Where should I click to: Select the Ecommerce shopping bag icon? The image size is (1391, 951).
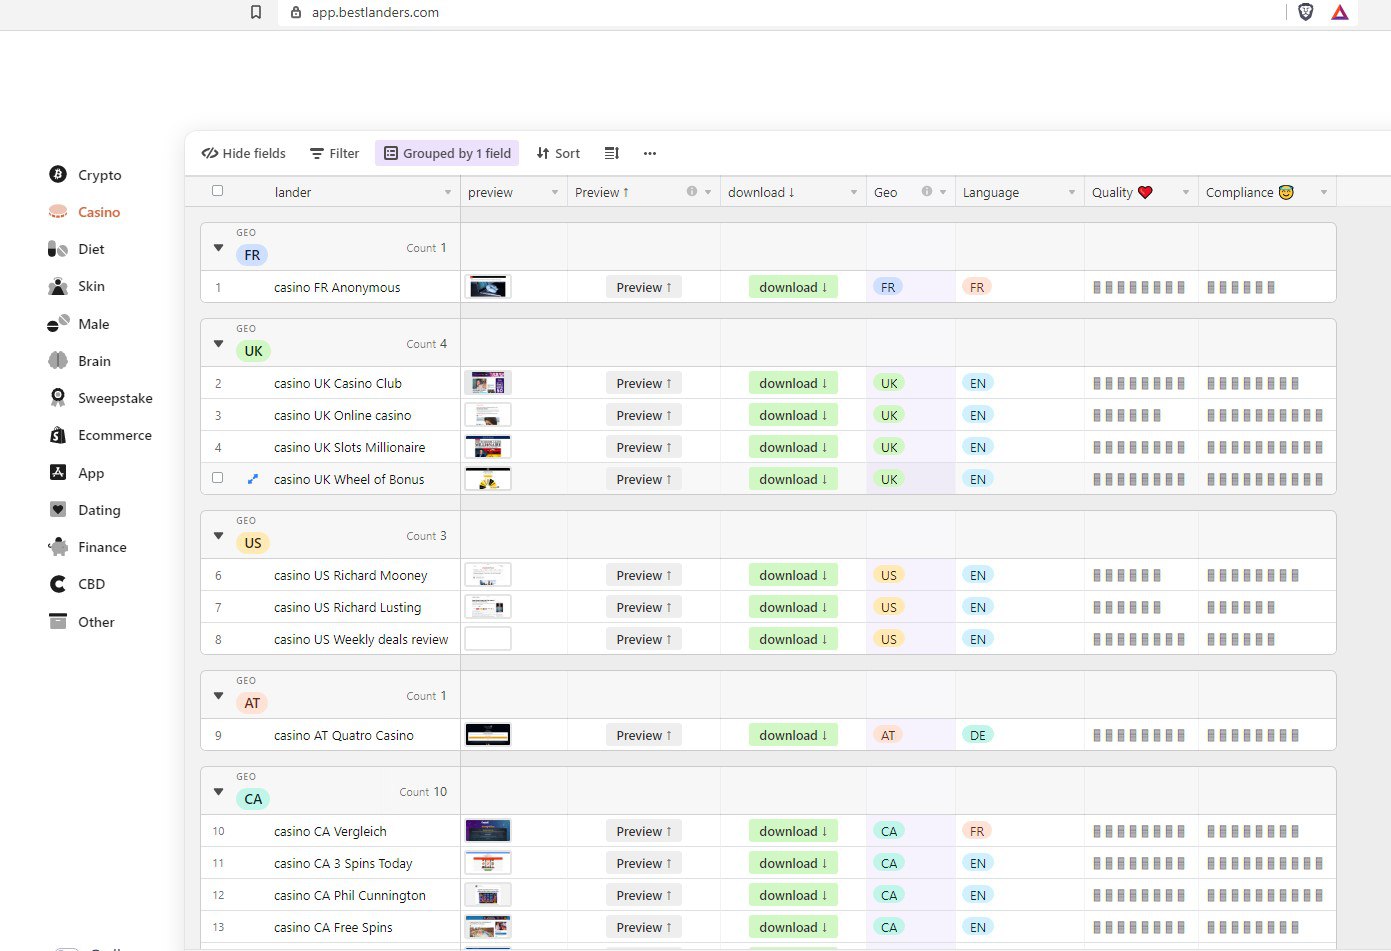(58, 435)
